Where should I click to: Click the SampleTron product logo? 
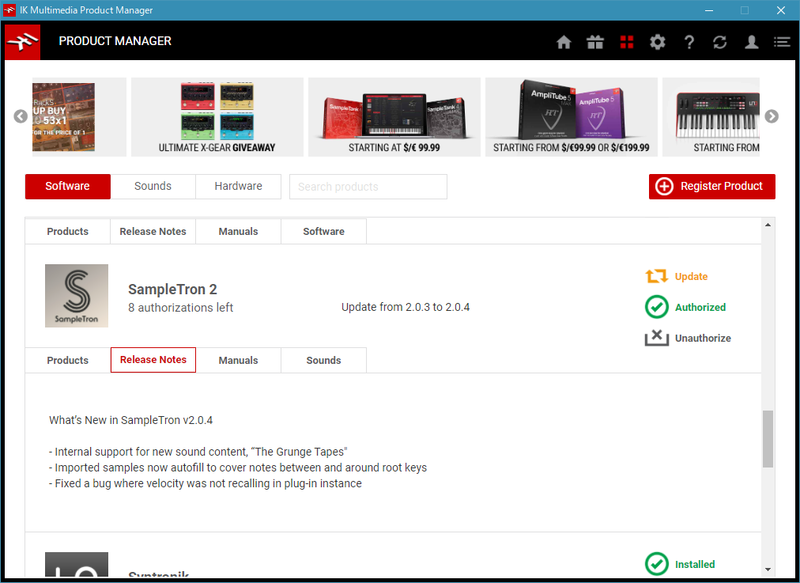(77, 295)
